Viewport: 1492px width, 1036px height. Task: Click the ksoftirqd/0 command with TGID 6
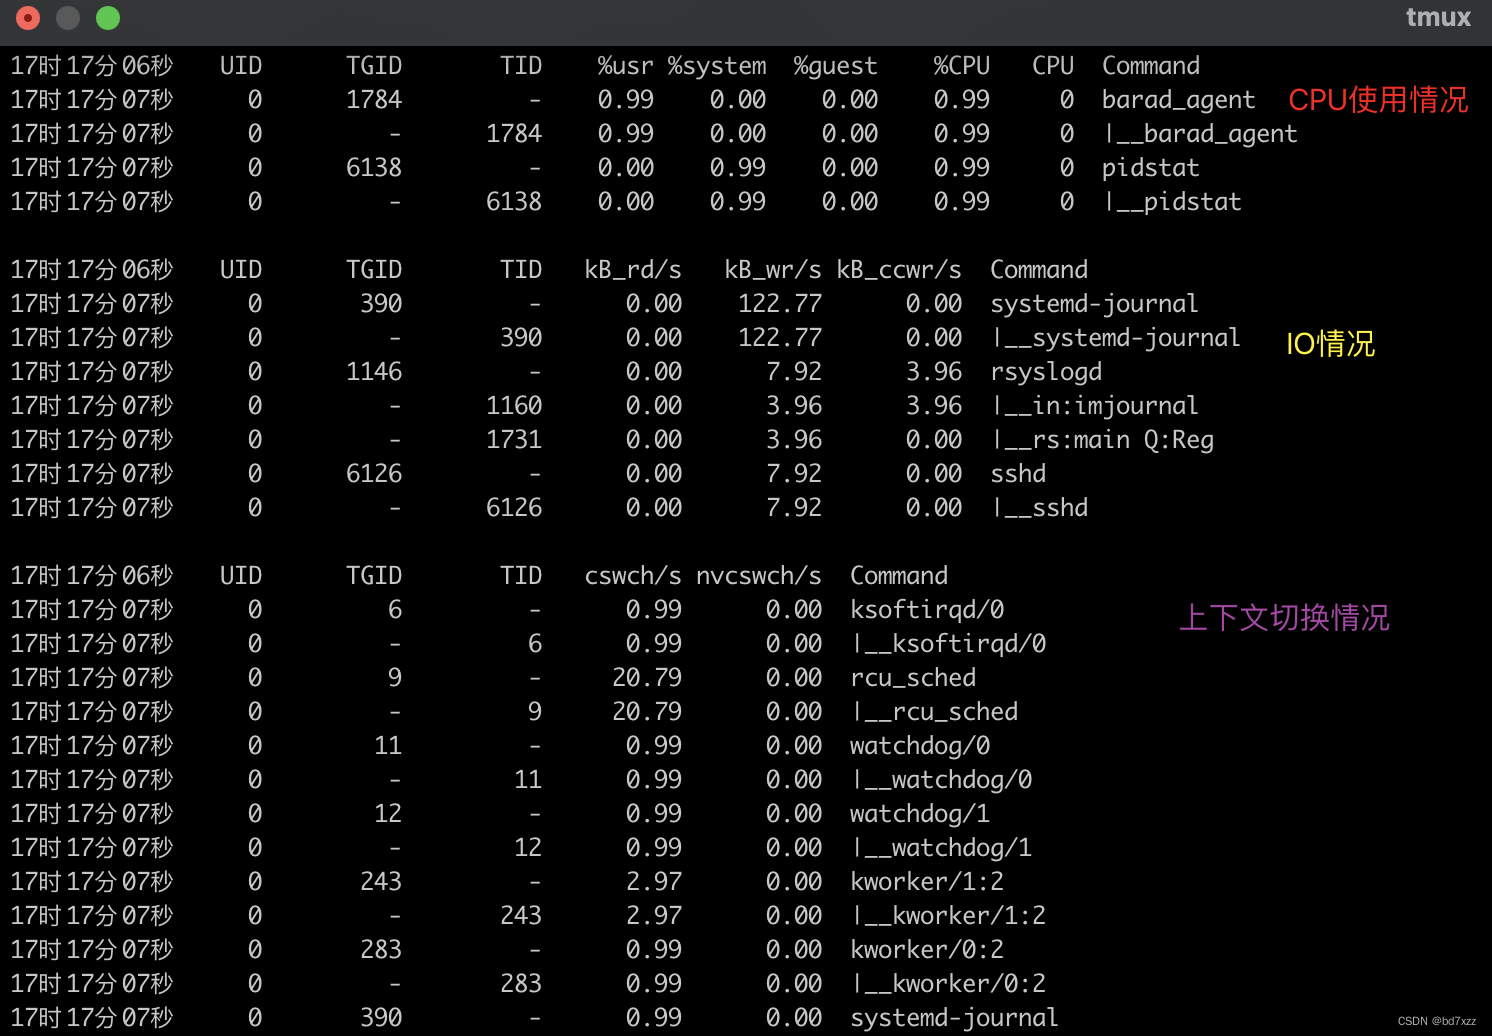(x=927, y=610)
